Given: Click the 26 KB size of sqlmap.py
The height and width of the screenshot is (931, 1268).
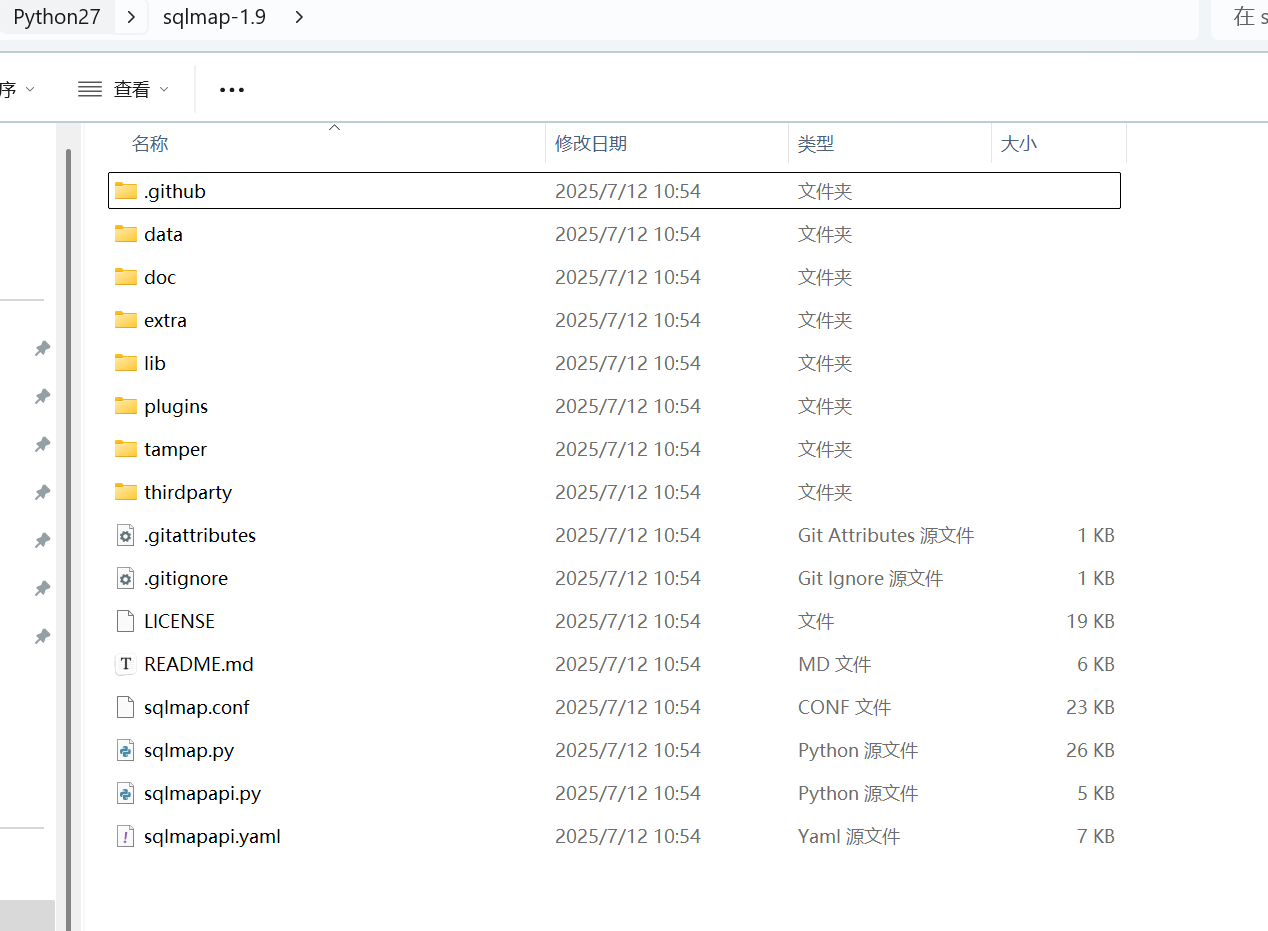Looking at the screenshot, I should (x=1090, y=750).
